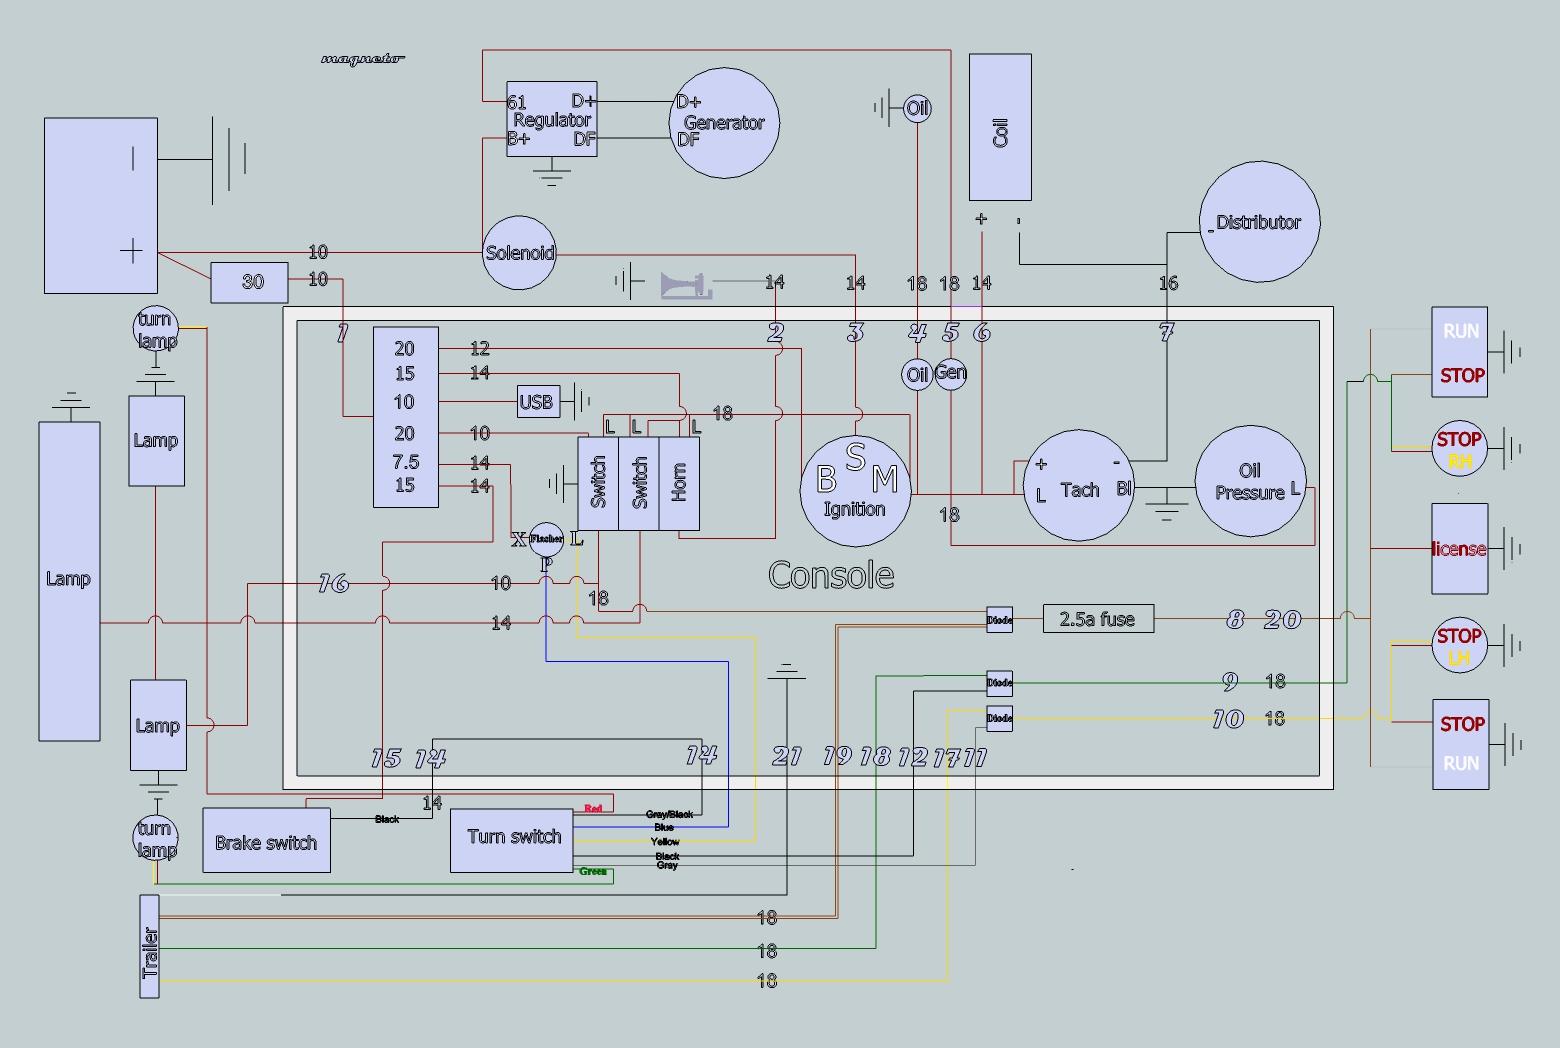This screenshot has height=1048, width=1560.
Task: Click the battery plus terminal symbol
Action: pos(131,251)
